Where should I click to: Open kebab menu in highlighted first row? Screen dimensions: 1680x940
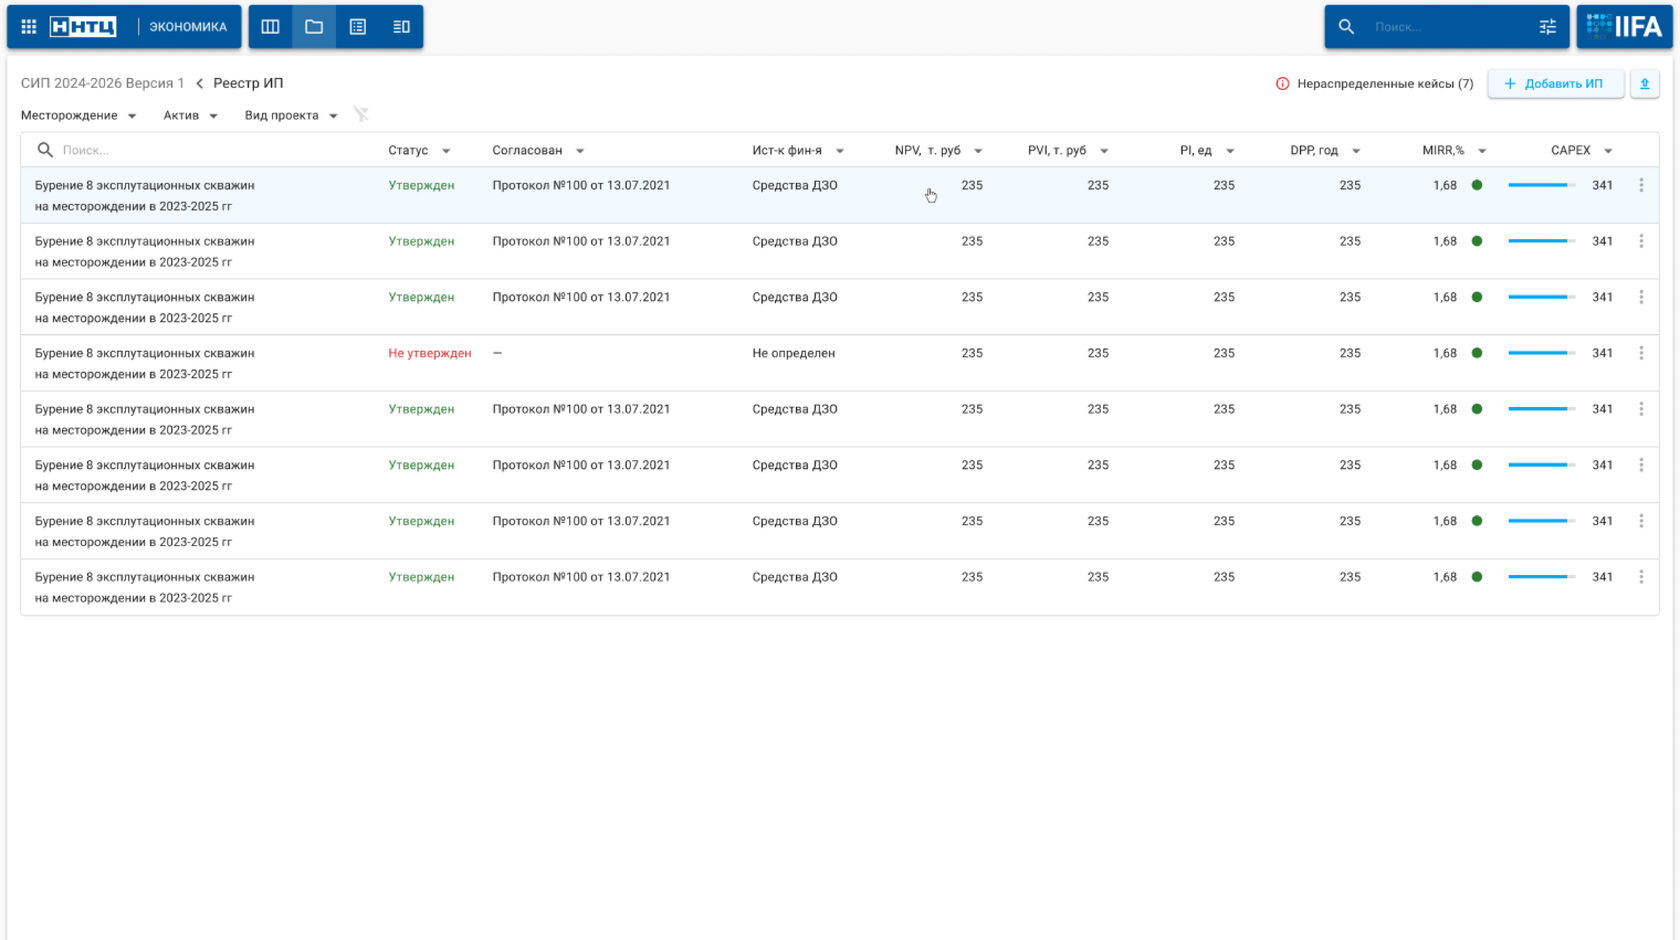coord(1641,185)
